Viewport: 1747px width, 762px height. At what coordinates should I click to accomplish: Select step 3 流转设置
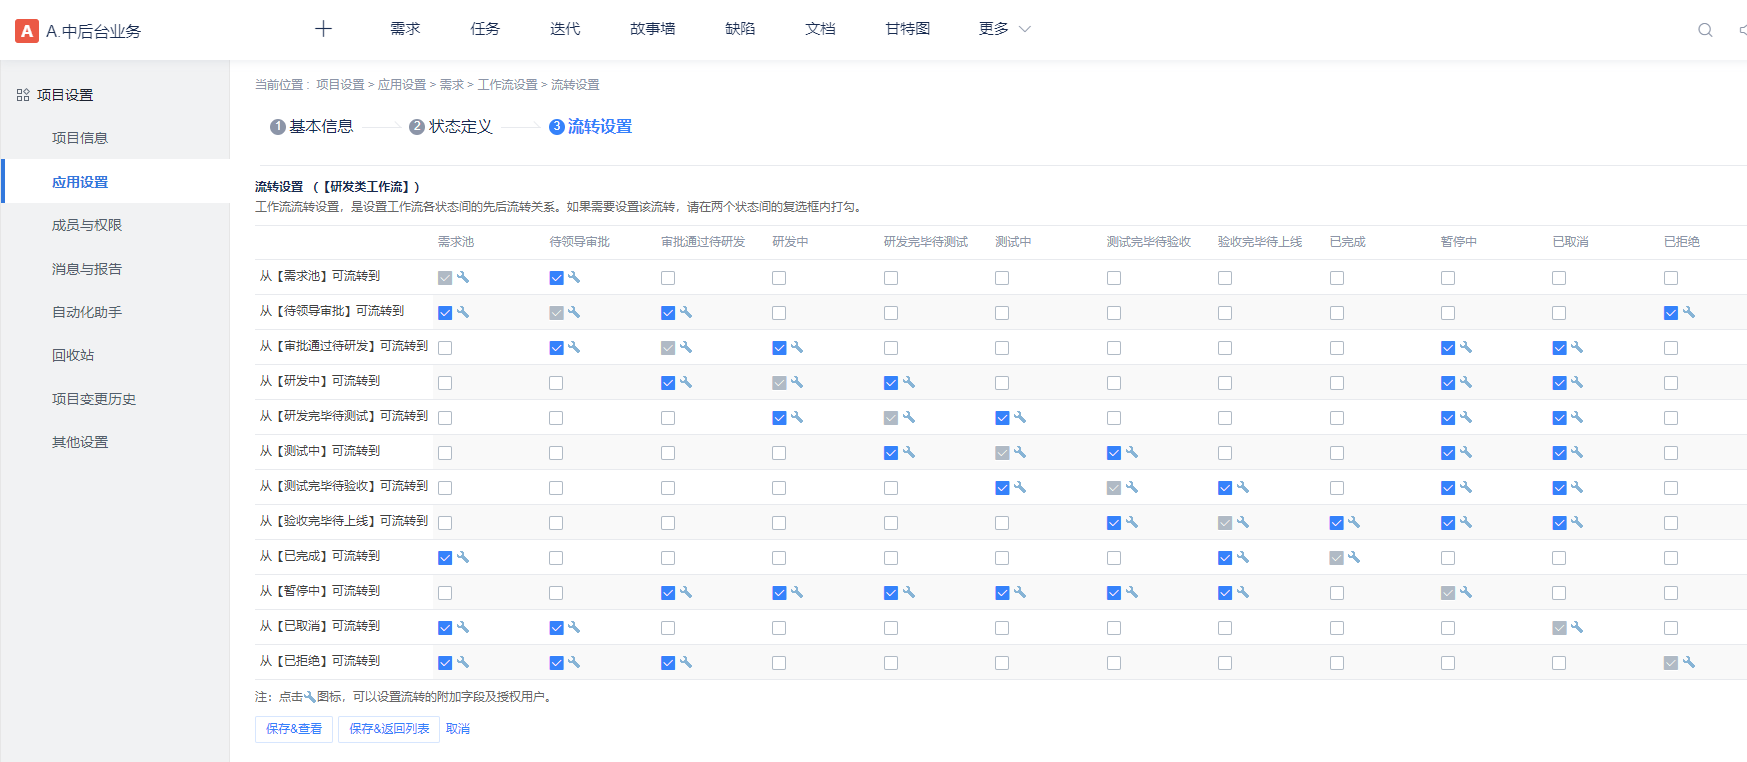[591, 127]
